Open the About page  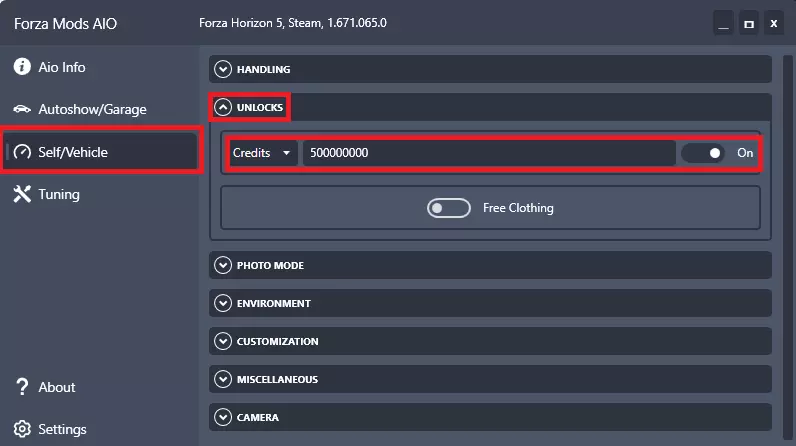click(x=100, y=387)
